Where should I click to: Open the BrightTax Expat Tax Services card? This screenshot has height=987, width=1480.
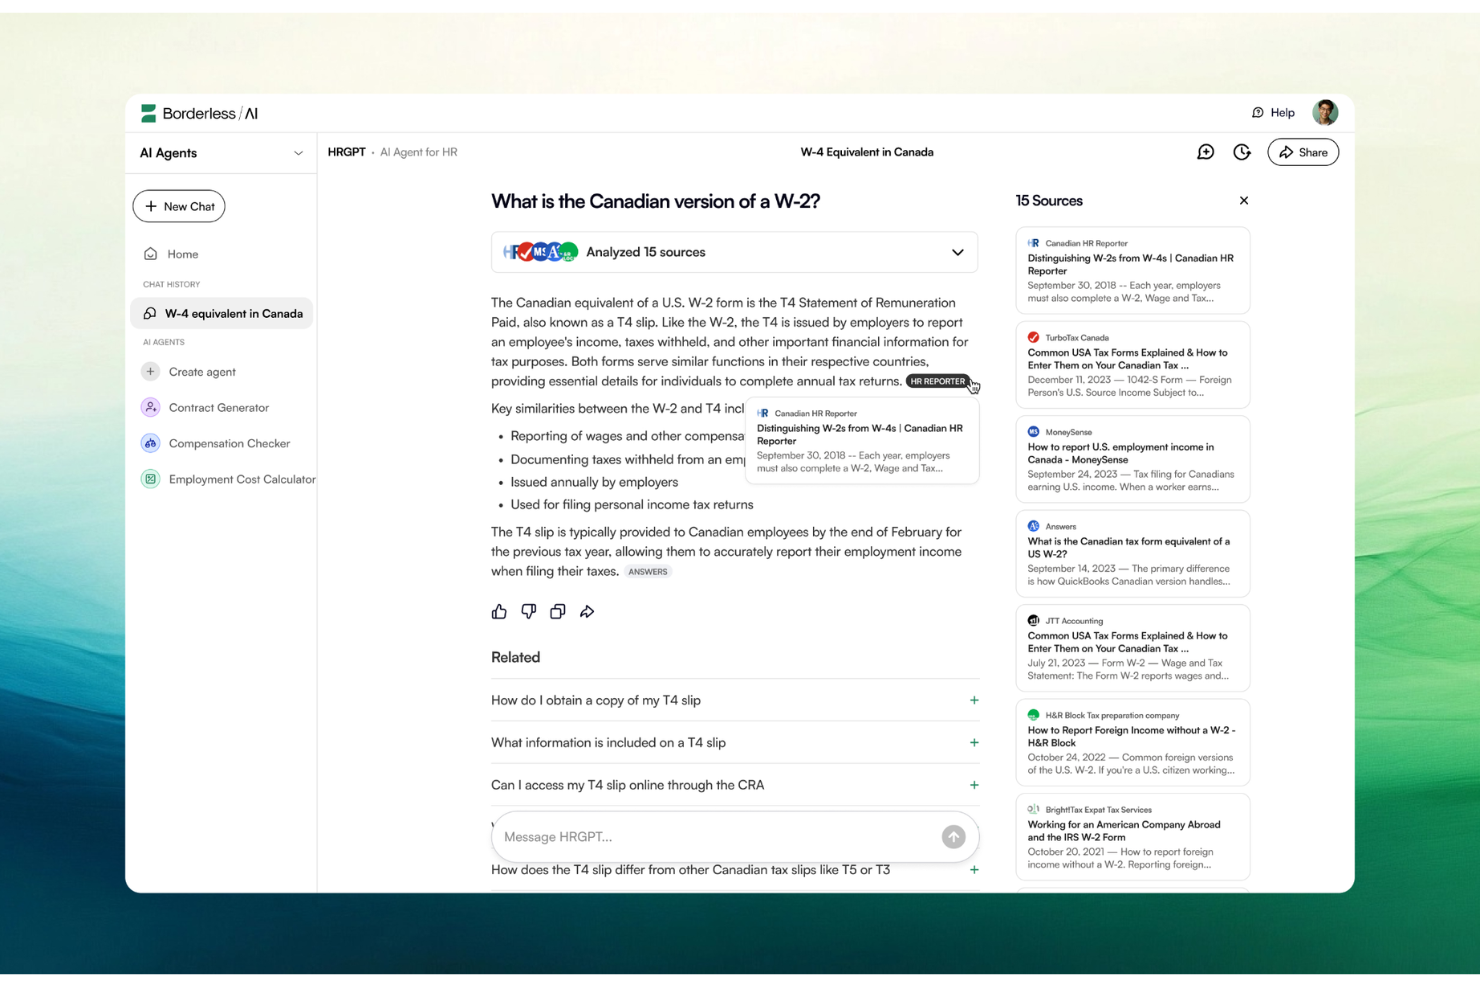tap(1133, 837)
